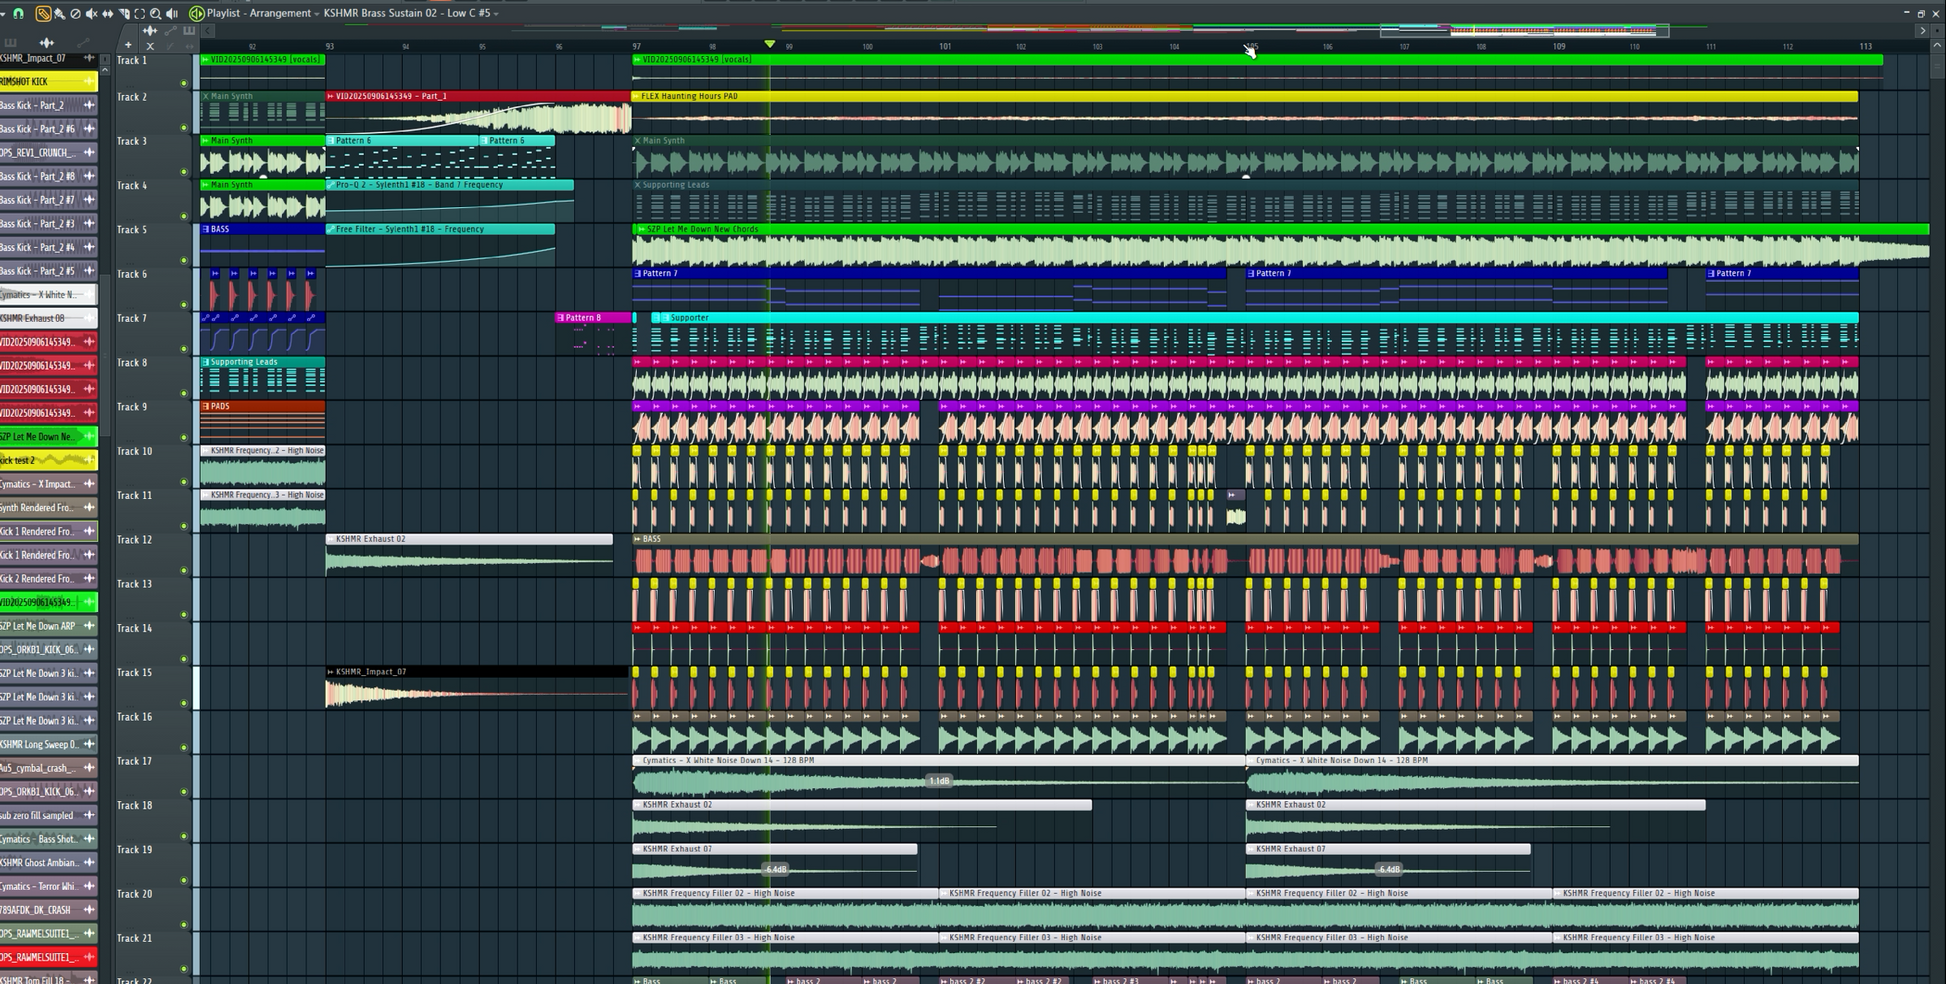Image resolution: width=1946 pixels, height=984 pixels.
Task: Click bar 101 on the timeline ruler
Action: click(945, 46)
